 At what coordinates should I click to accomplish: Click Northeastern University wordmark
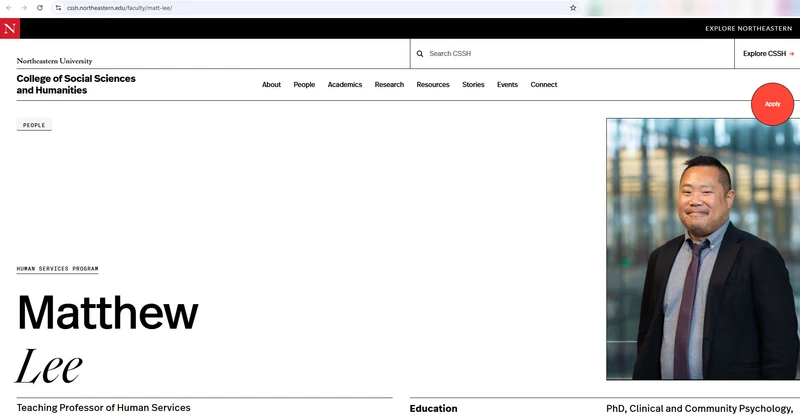(55, 61)
